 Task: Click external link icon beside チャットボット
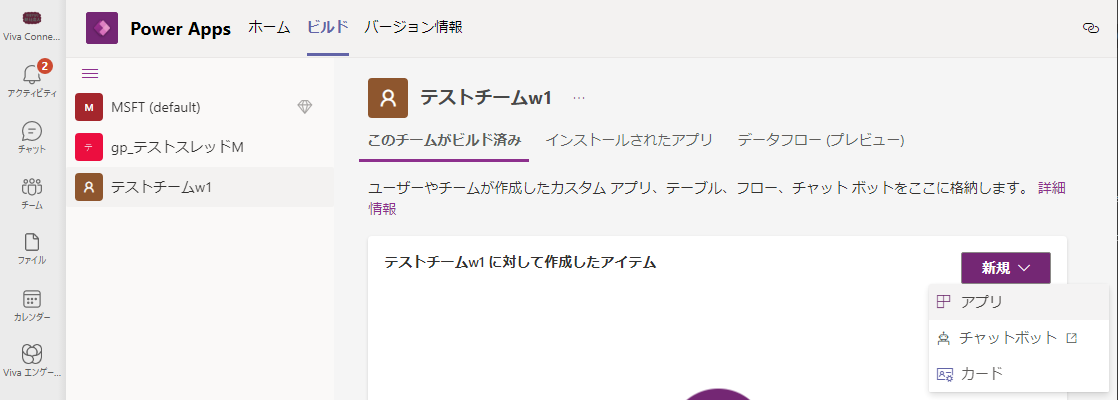pyautogui.click(x=1071, y=338)
